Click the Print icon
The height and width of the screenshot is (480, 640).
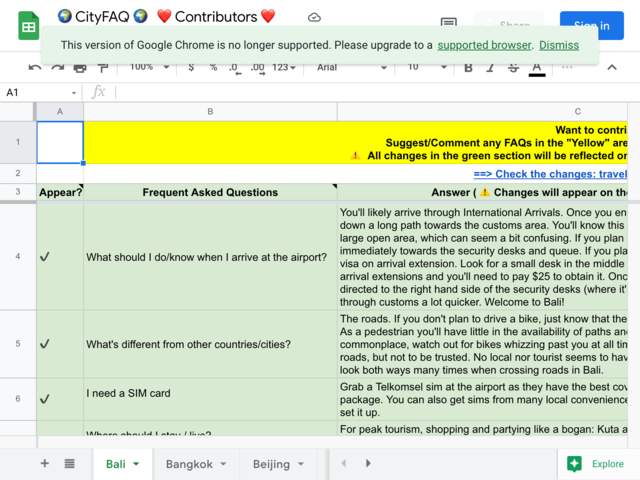click(80, 68)
